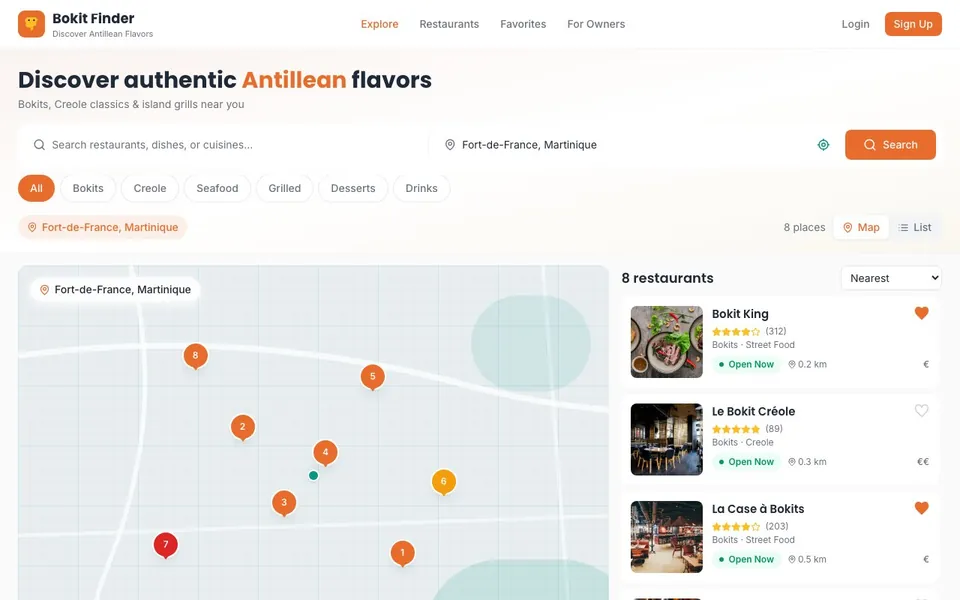Favorite Le Bokit Créole heart icon
The image size is (960, 600).
pyautogui.click(x=921, y=410)
